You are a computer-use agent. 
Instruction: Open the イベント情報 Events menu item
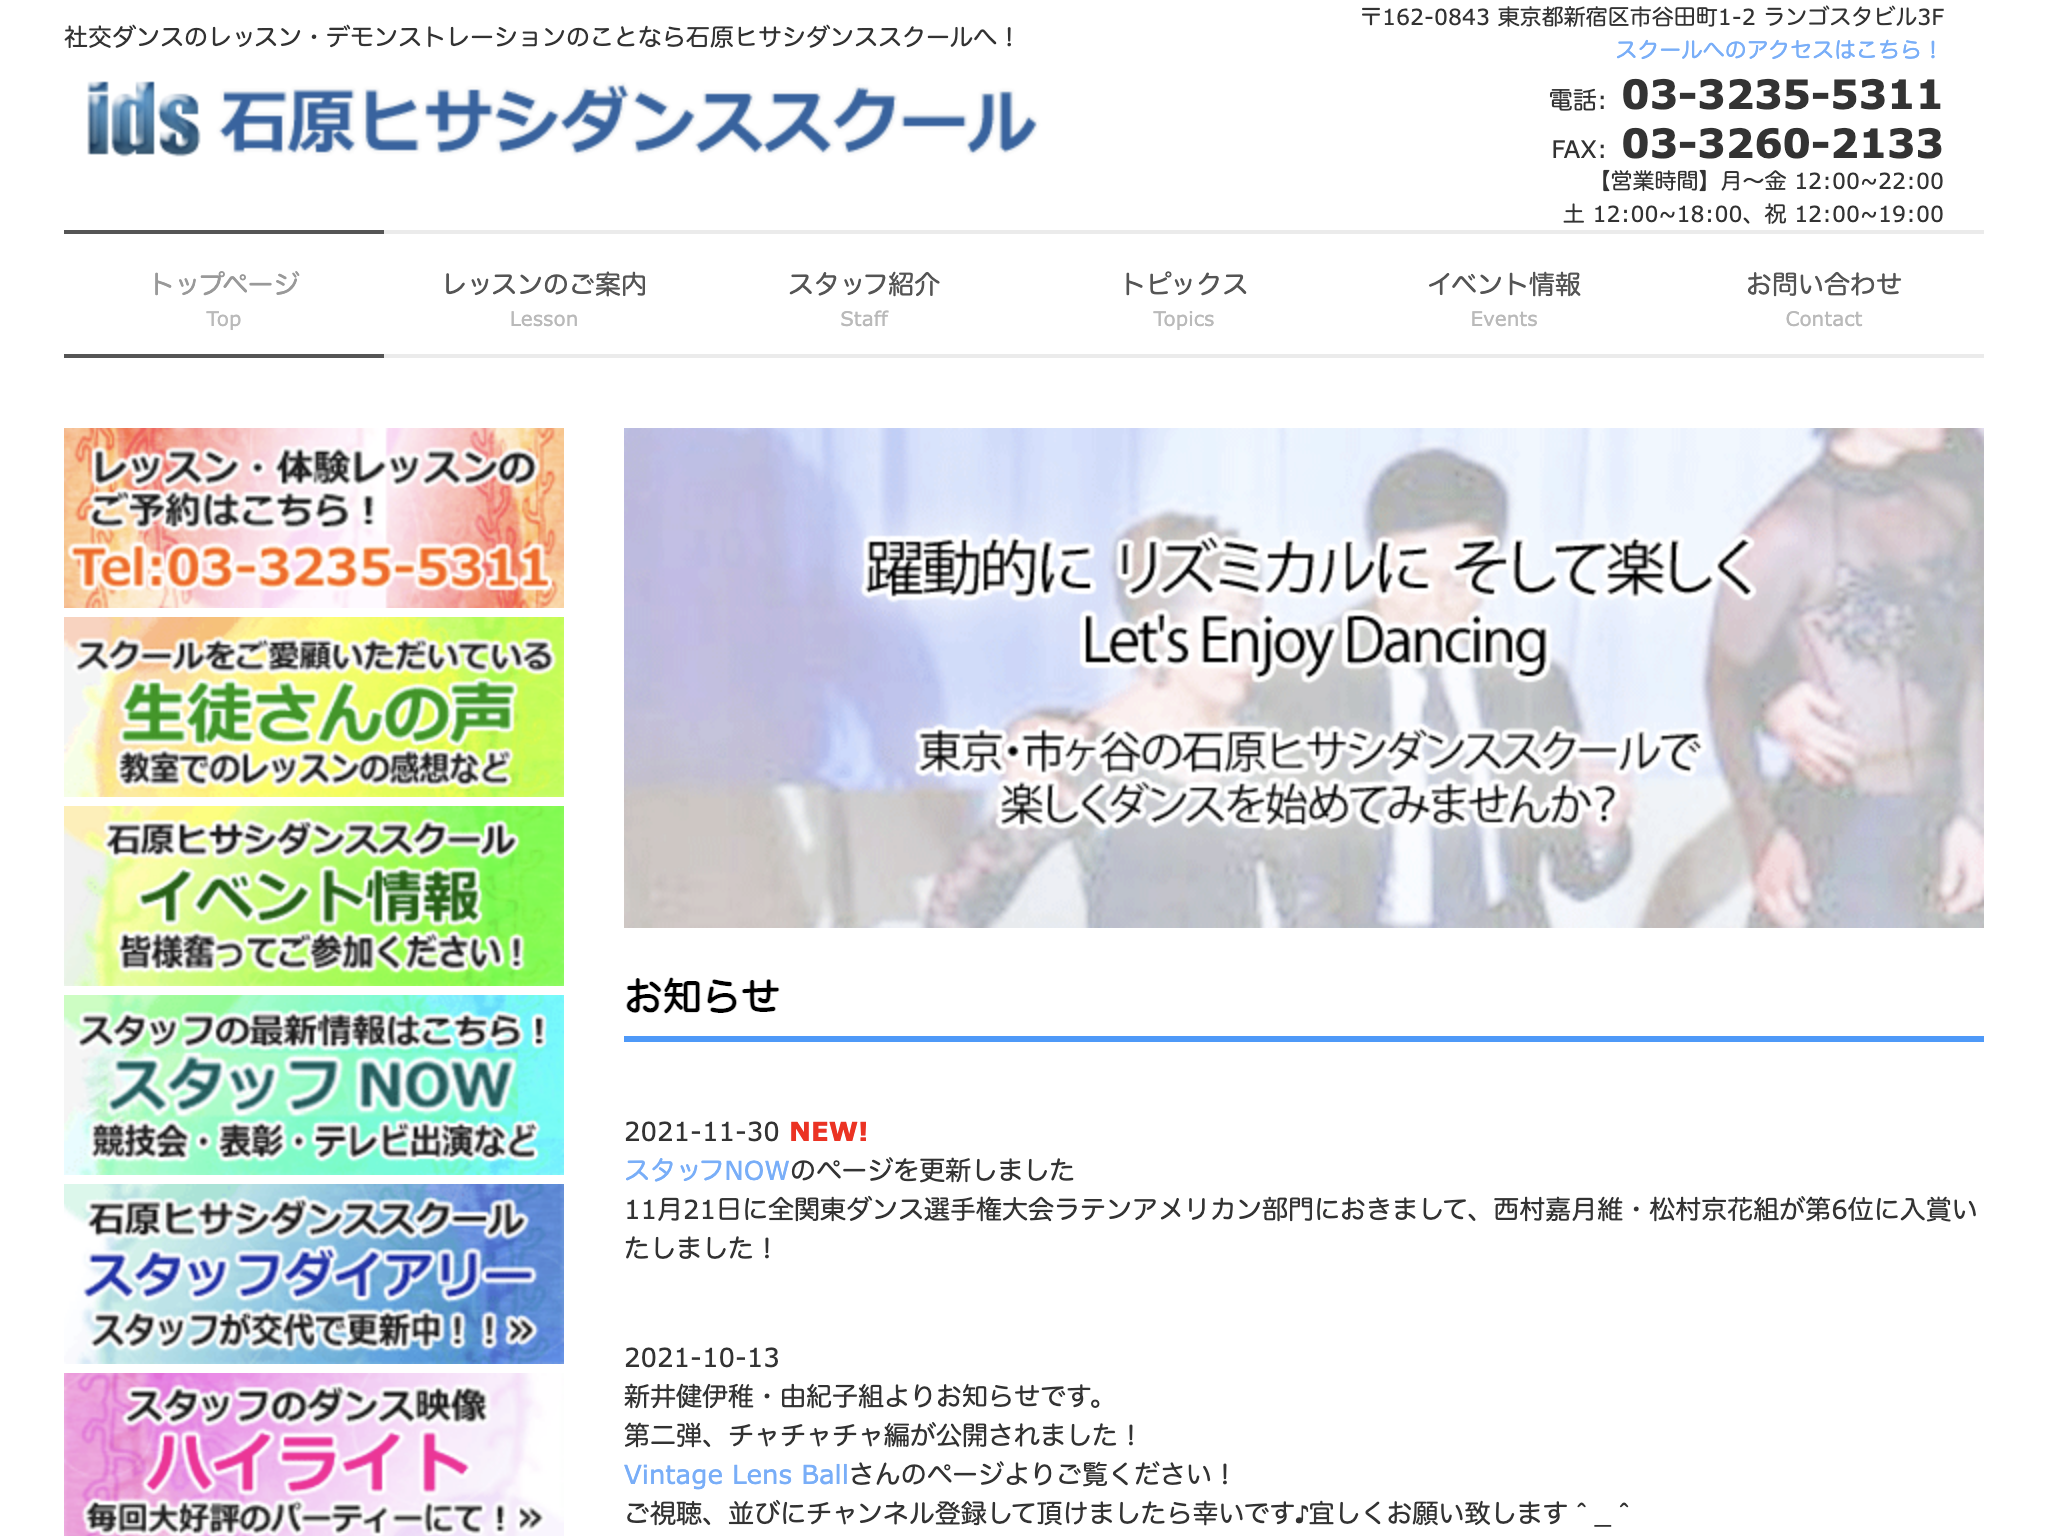[1503, 296]
